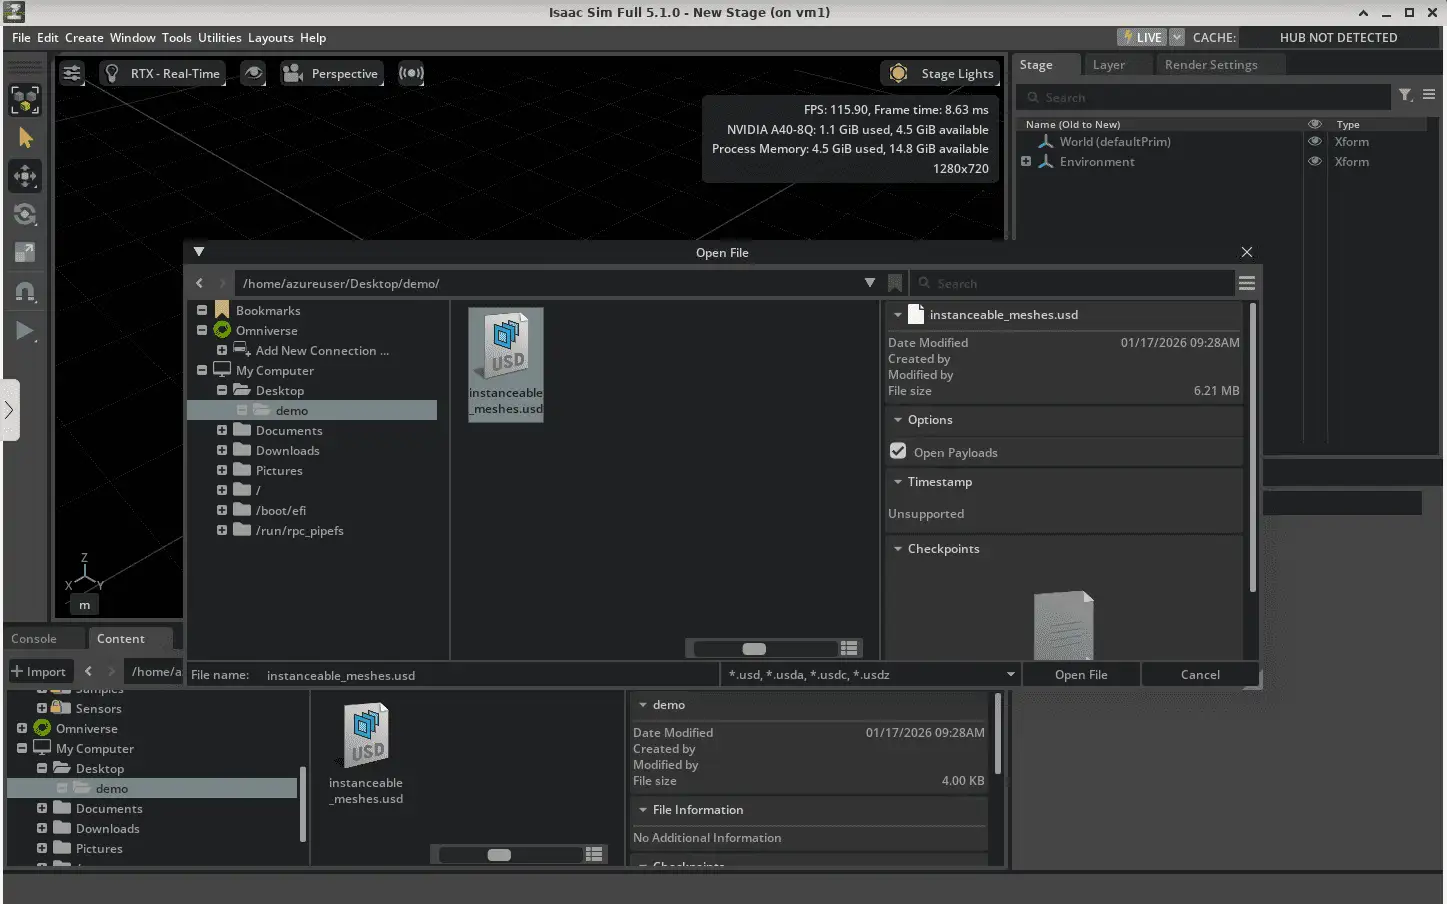Click the back arrow in Open File dialog
Screen dimensions: 1447x904
tap(200, 283)
